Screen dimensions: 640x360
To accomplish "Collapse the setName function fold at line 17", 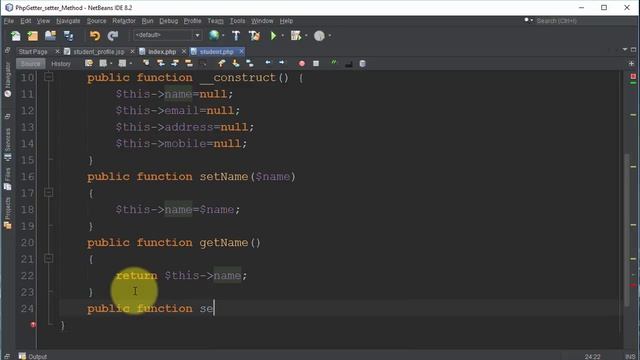I will pyautogui.click(x=49, y=192).
